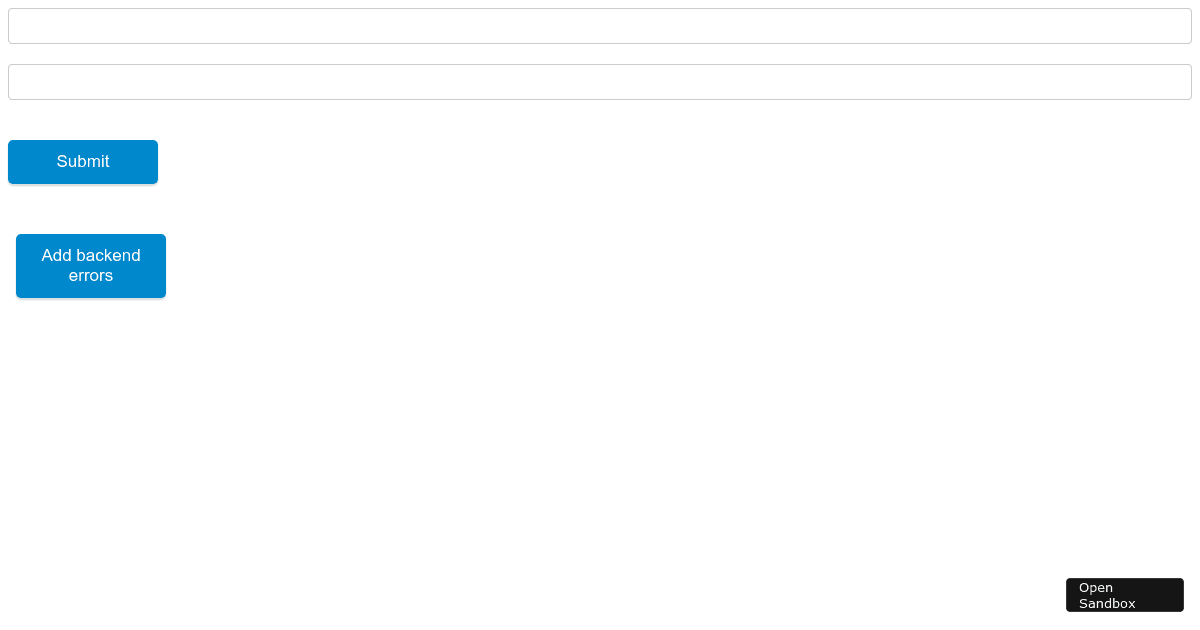
Task: Submit the form using the blue button
Action: point(83,162)
